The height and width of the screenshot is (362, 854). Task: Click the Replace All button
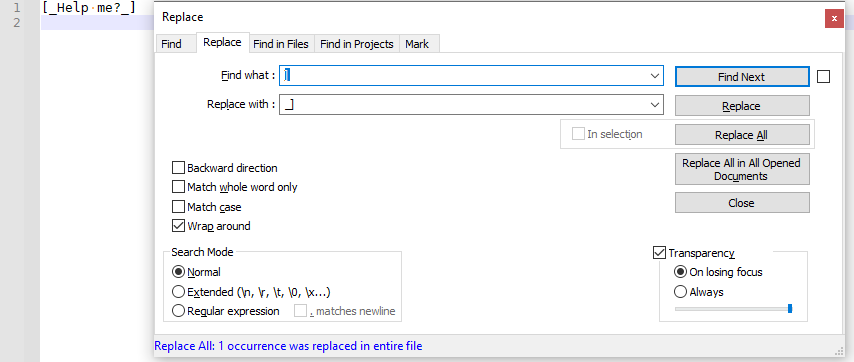click(742, 134)
